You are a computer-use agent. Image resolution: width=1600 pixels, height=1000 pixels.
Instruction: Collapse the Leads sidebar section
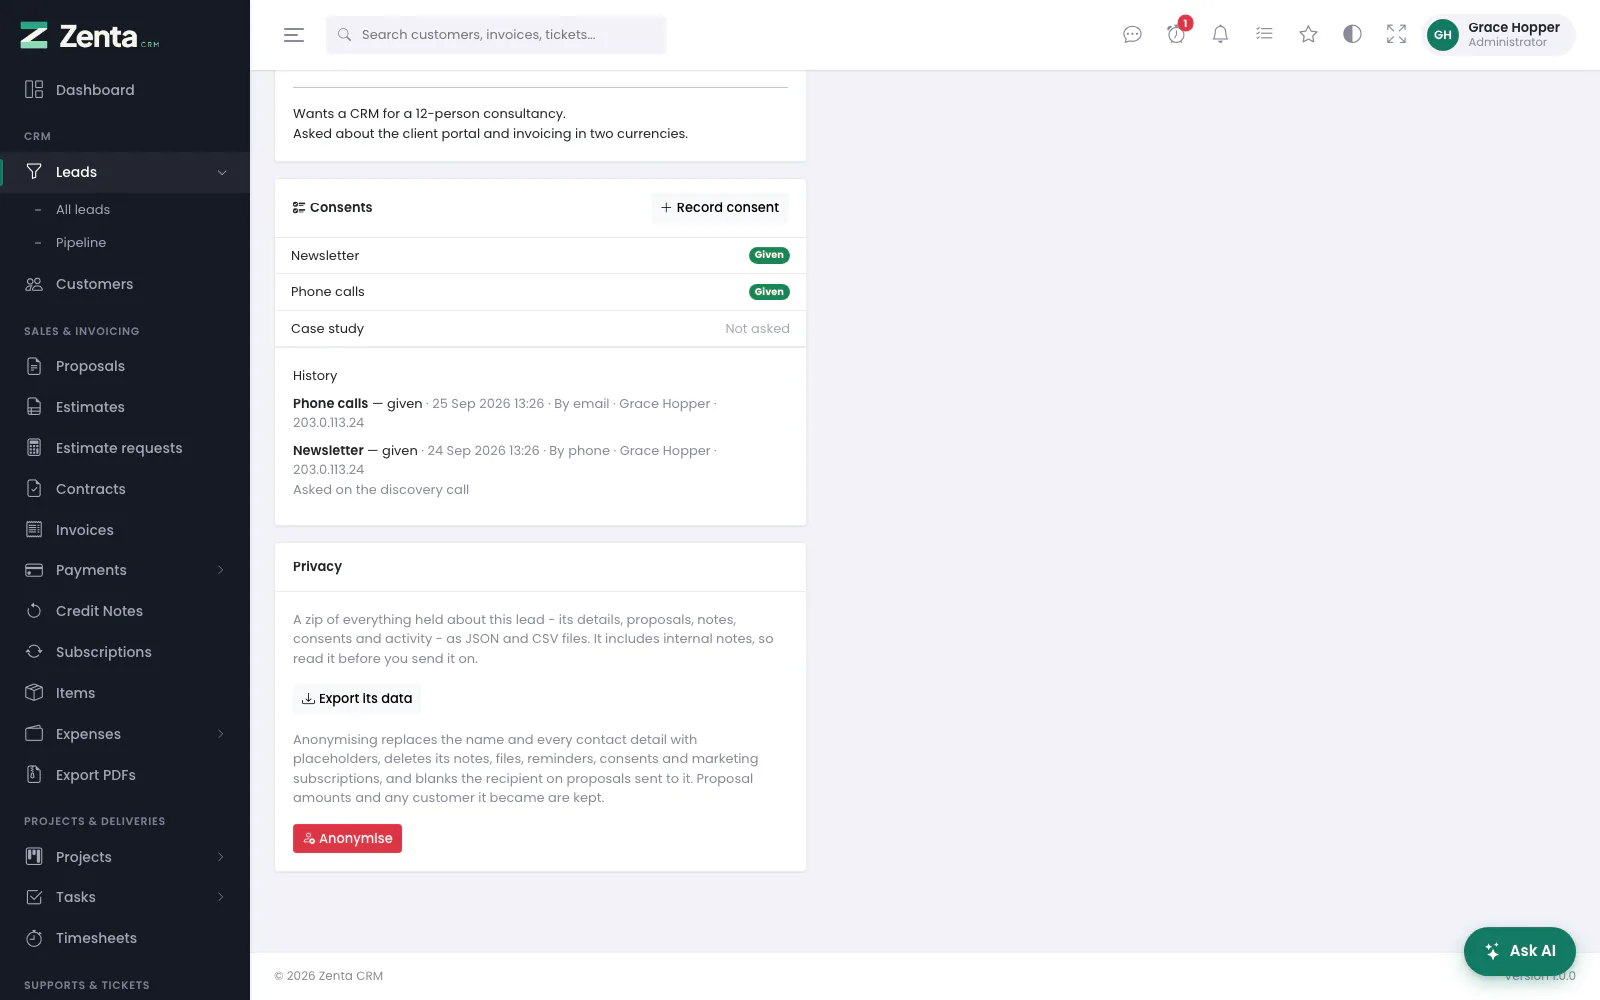coord(125,172)
